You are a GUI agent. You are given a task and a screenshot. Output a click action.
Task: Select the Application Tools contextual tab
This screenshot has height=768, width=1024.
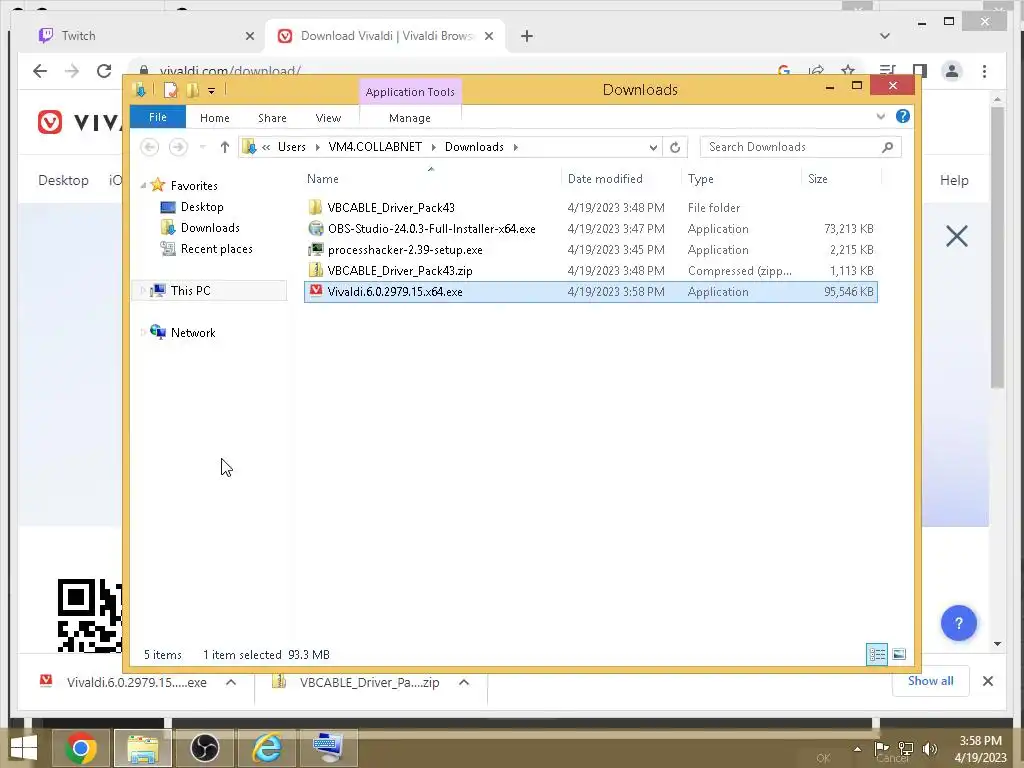409,91
